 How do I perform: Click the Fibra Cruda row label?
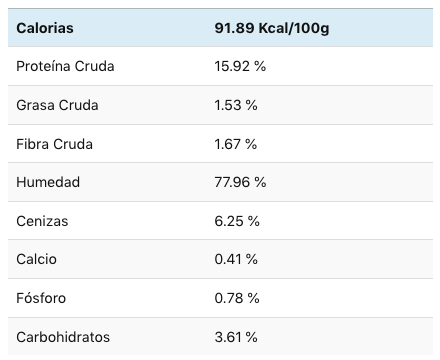54,144
